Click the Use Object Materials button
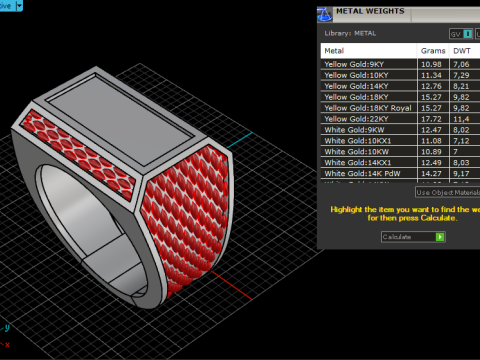Image resolution: width=480 pixels, height=360 pixels. pos(448,192)
